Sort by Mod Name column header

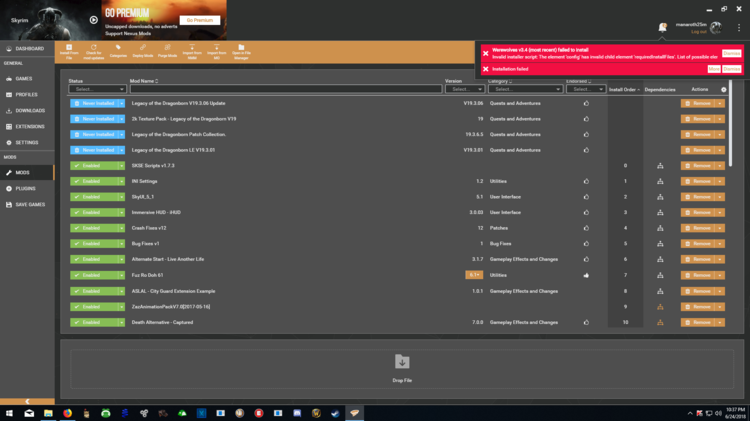click(x=144, y=81)
